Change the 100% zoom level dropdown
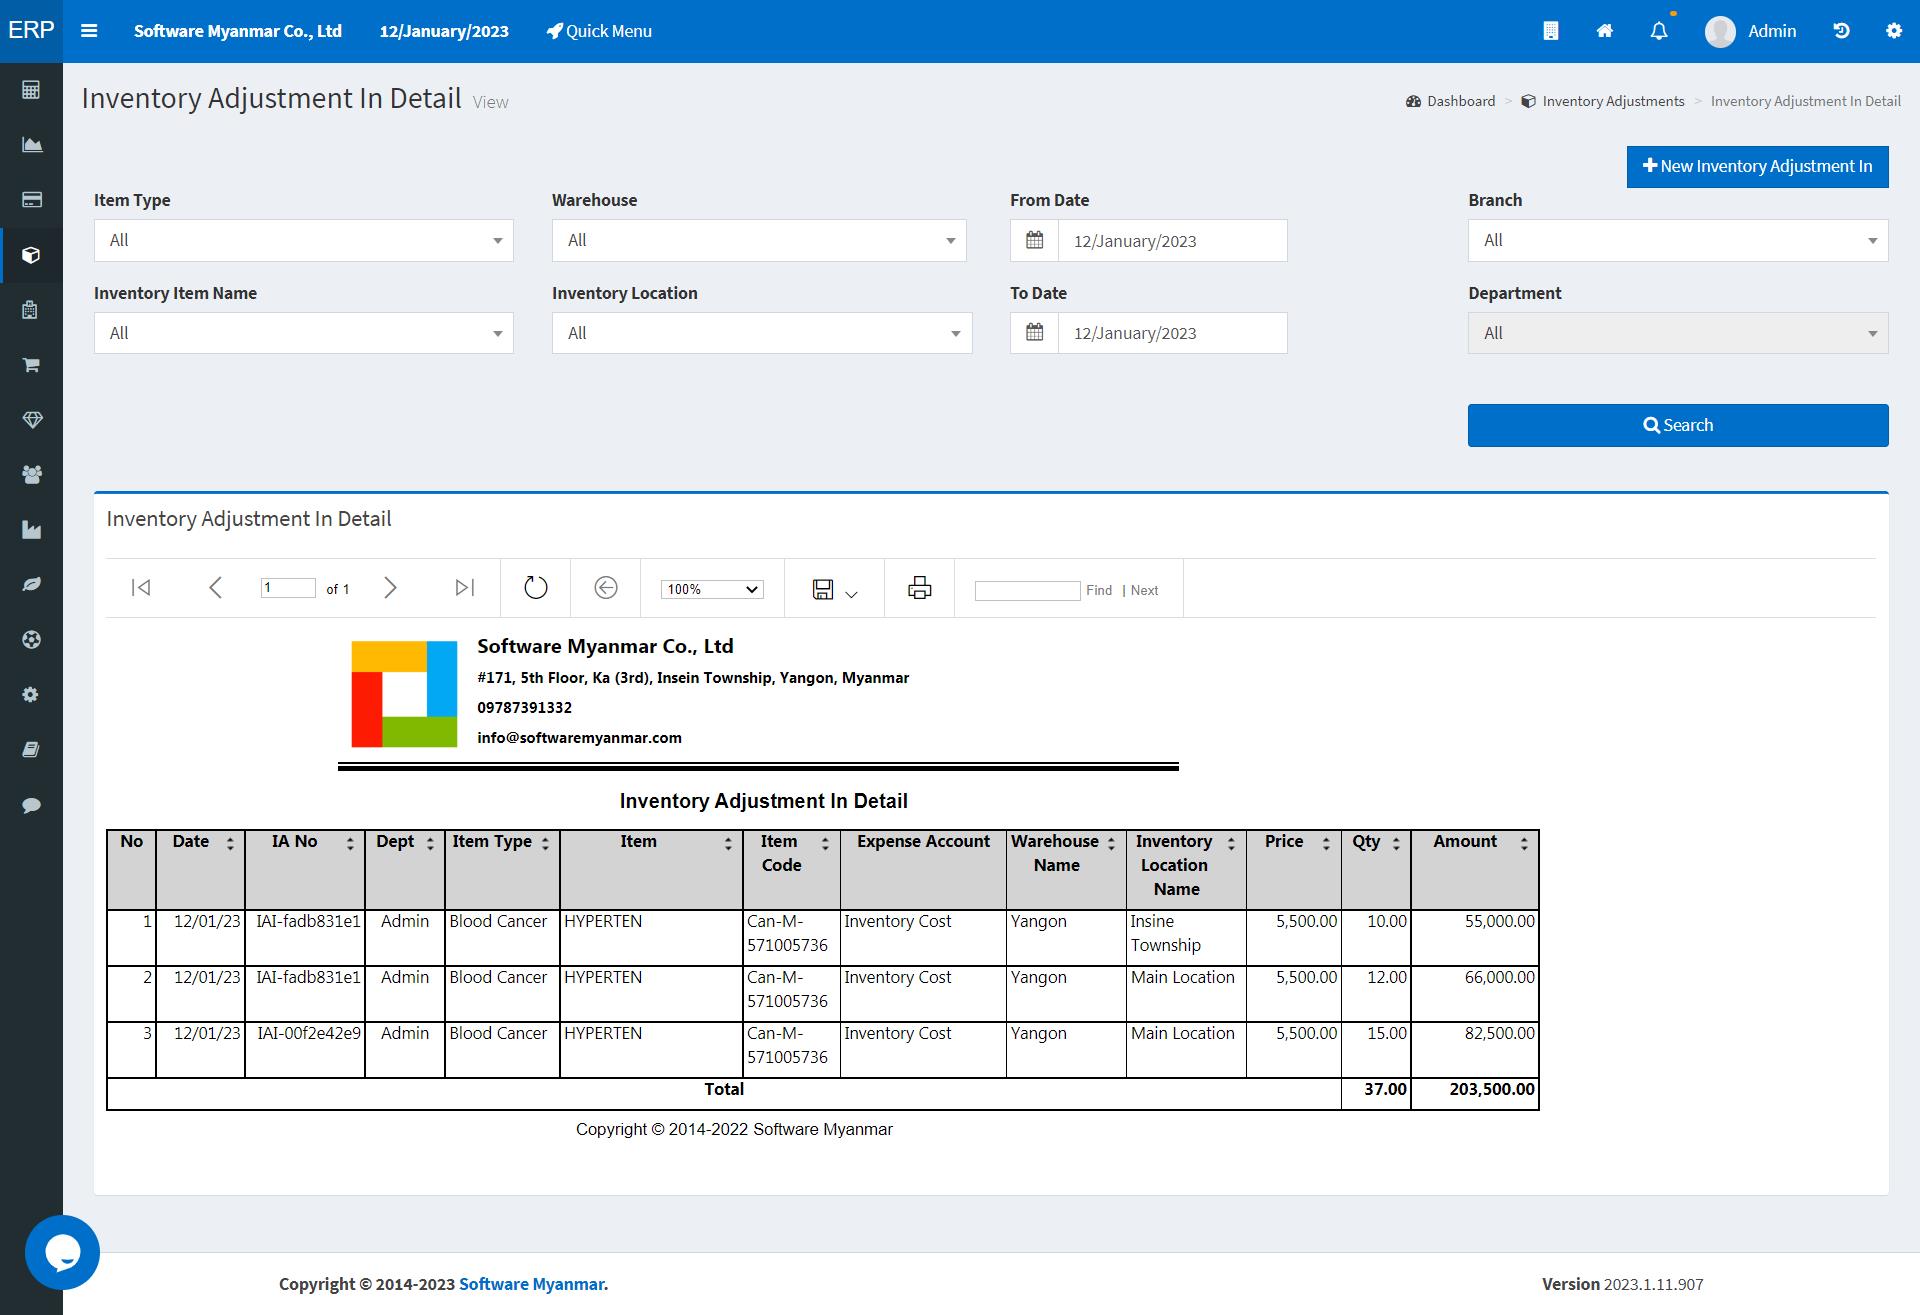 712,589
